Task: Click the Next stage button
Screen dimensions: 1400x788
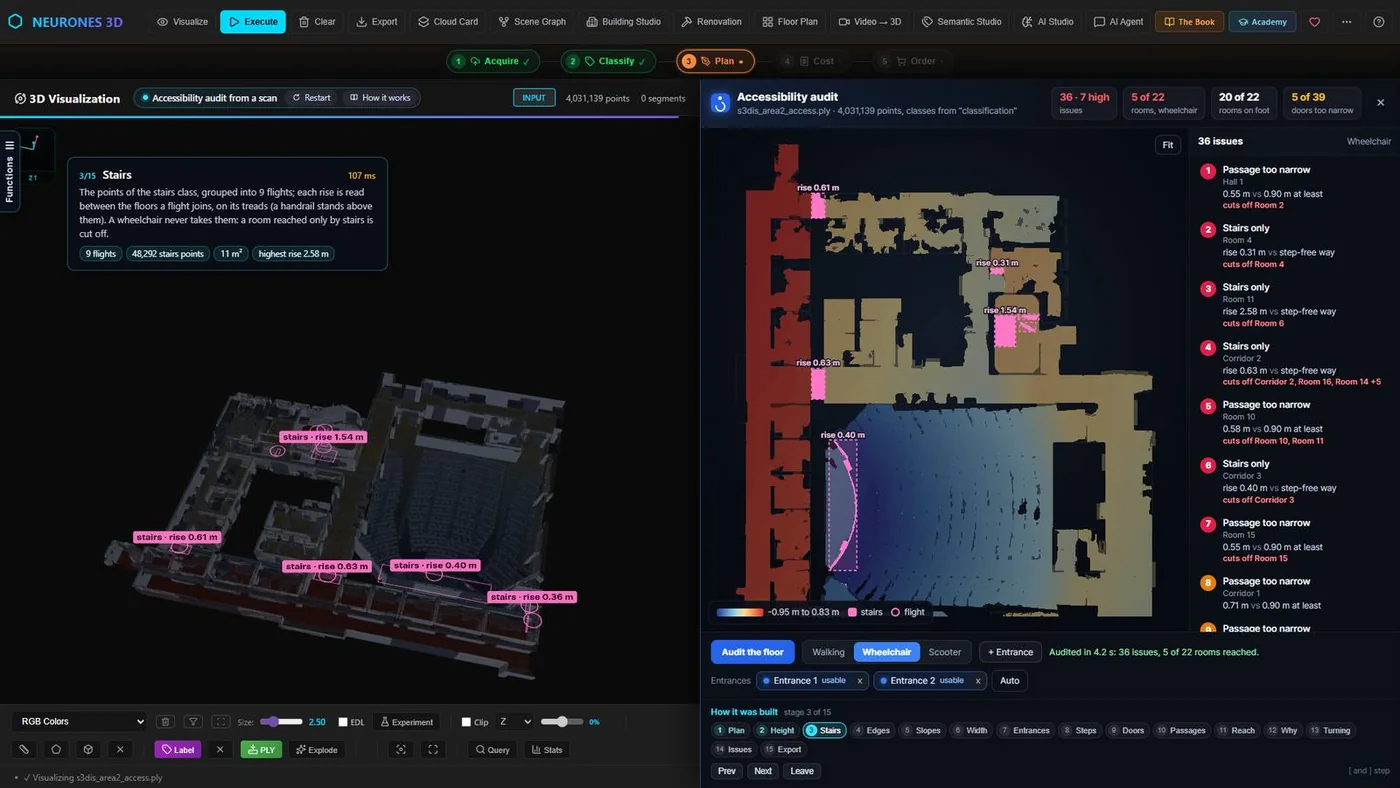Action: [763, 771]
